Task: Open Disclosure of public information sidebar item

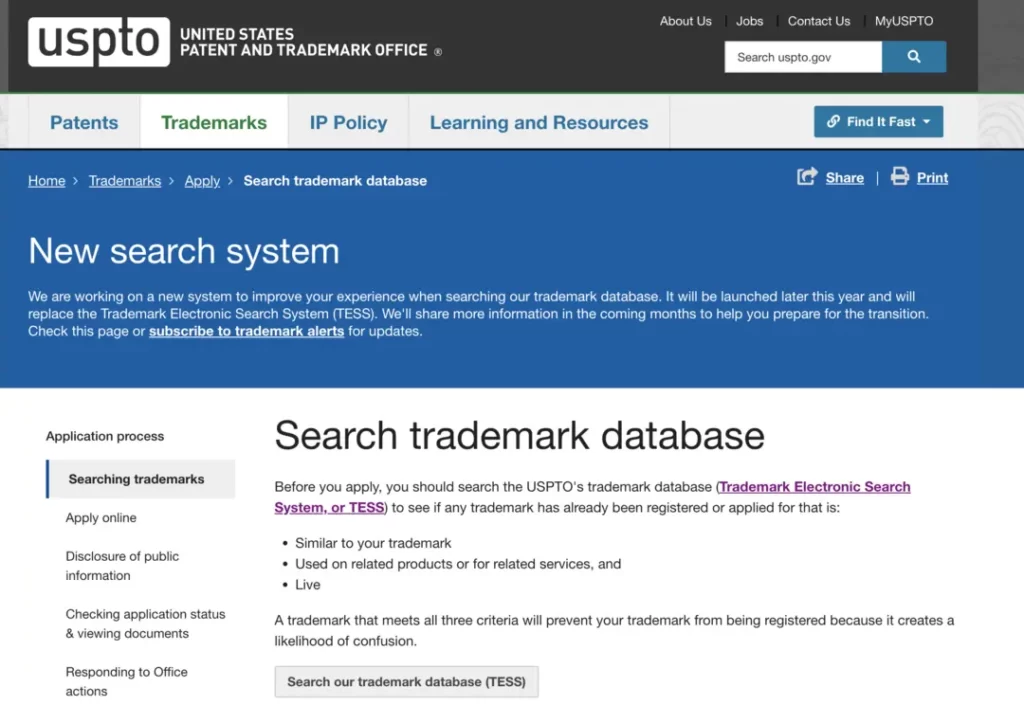Action: point(122,565)
